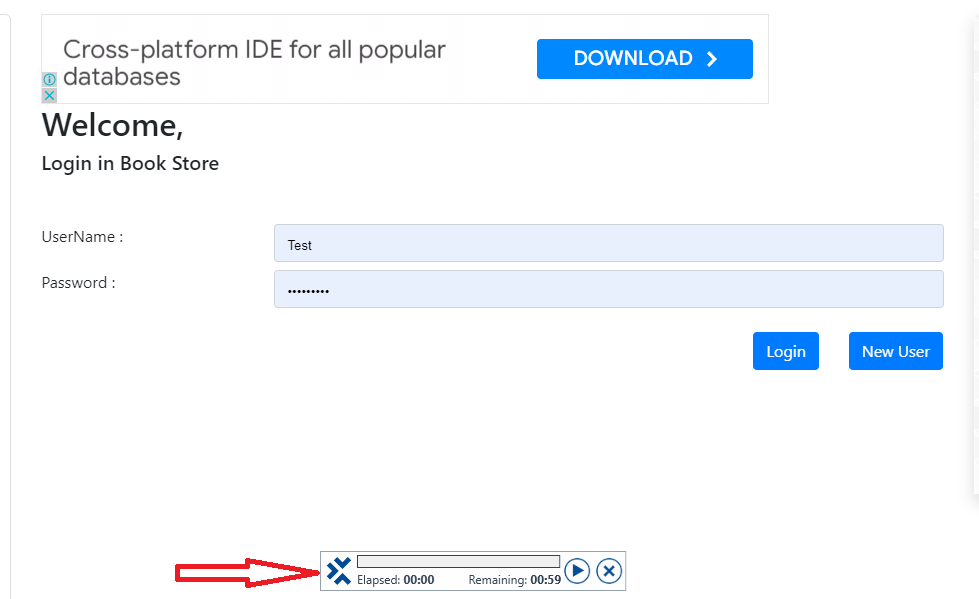
Task: Click the Password label
Action: [x=78, y=283]
